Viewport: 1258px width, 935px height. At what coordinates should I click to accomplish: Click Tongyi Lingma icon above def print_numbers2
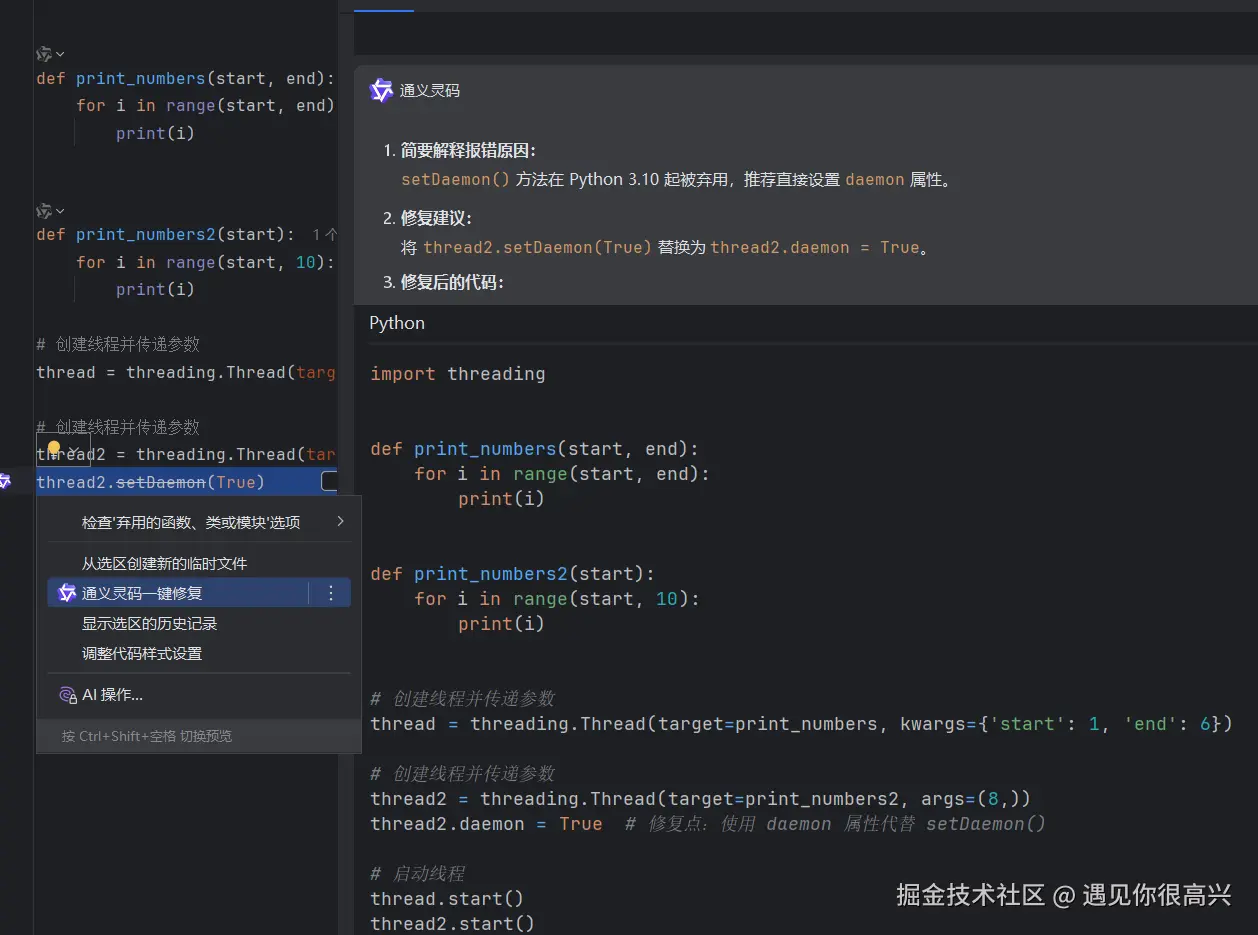(x=44, y=211)
